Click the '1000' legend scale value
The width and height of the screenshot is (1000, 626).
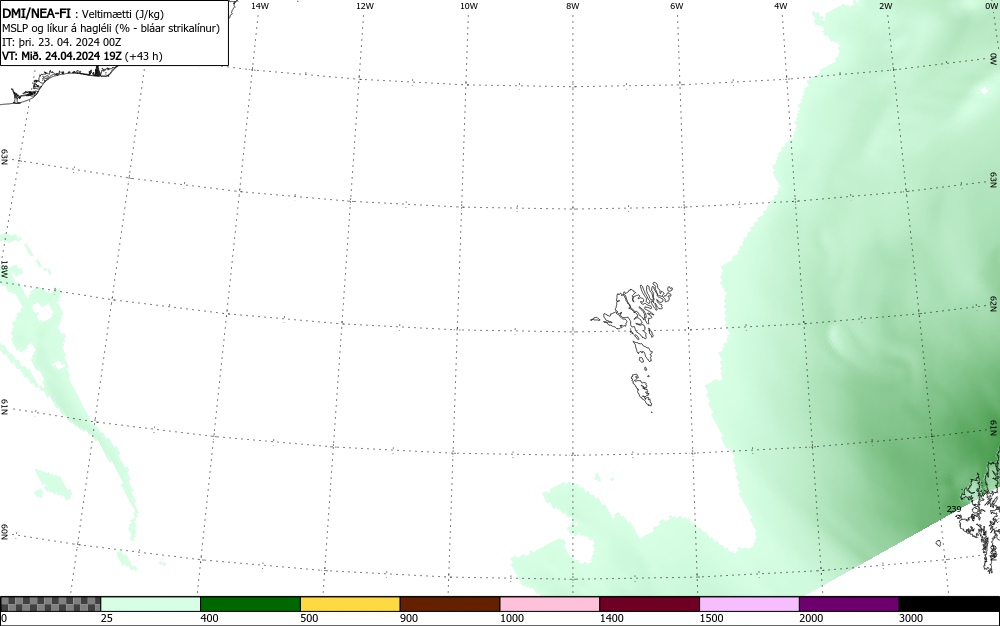[512, 618]
